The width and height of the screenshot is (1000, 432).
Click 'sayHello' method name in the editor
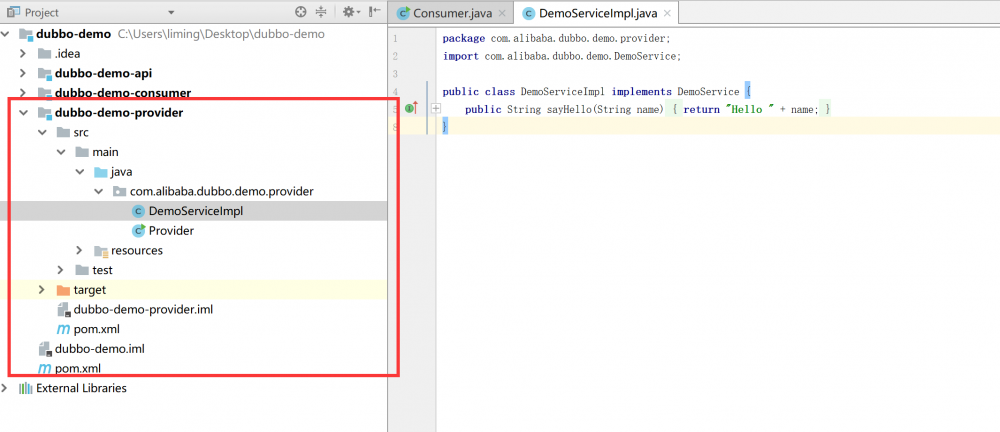pyautogui.click(x=570, y=110)
